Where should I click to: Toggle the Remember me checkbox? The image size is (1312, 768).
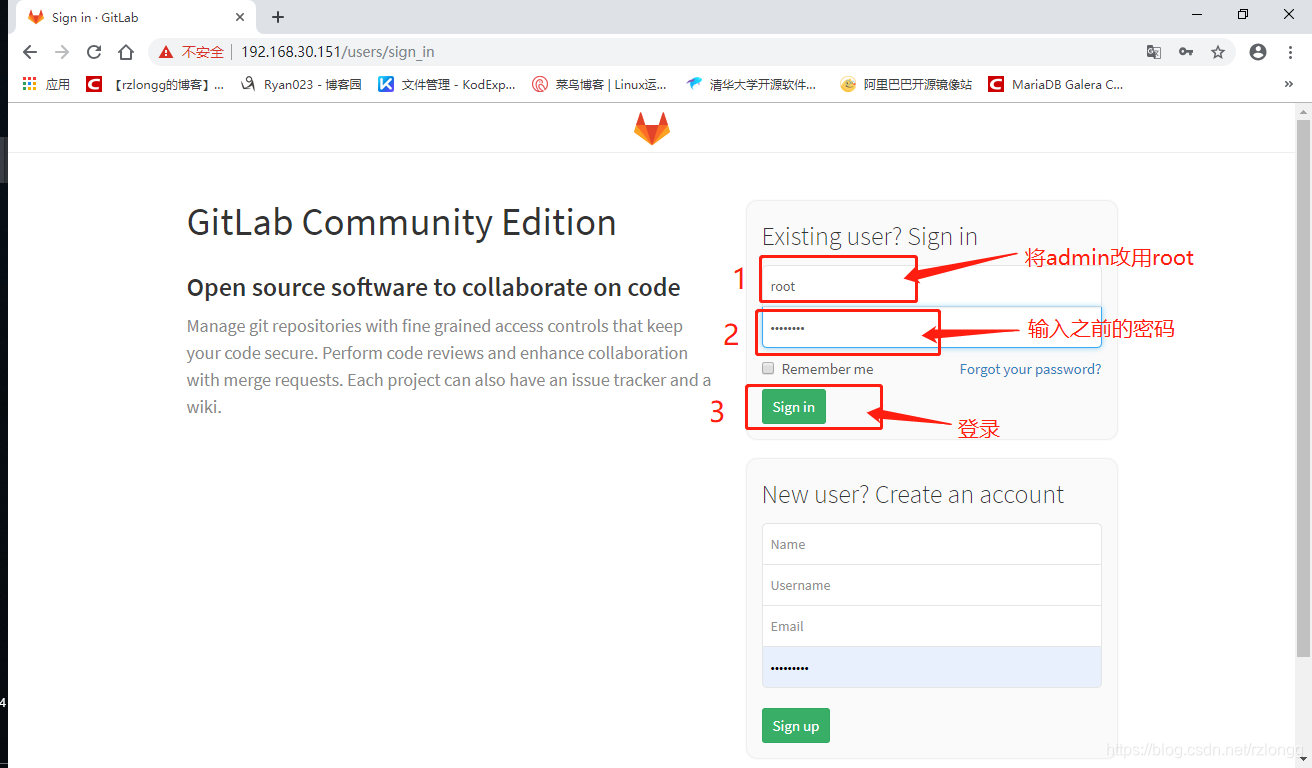(768, 368)
